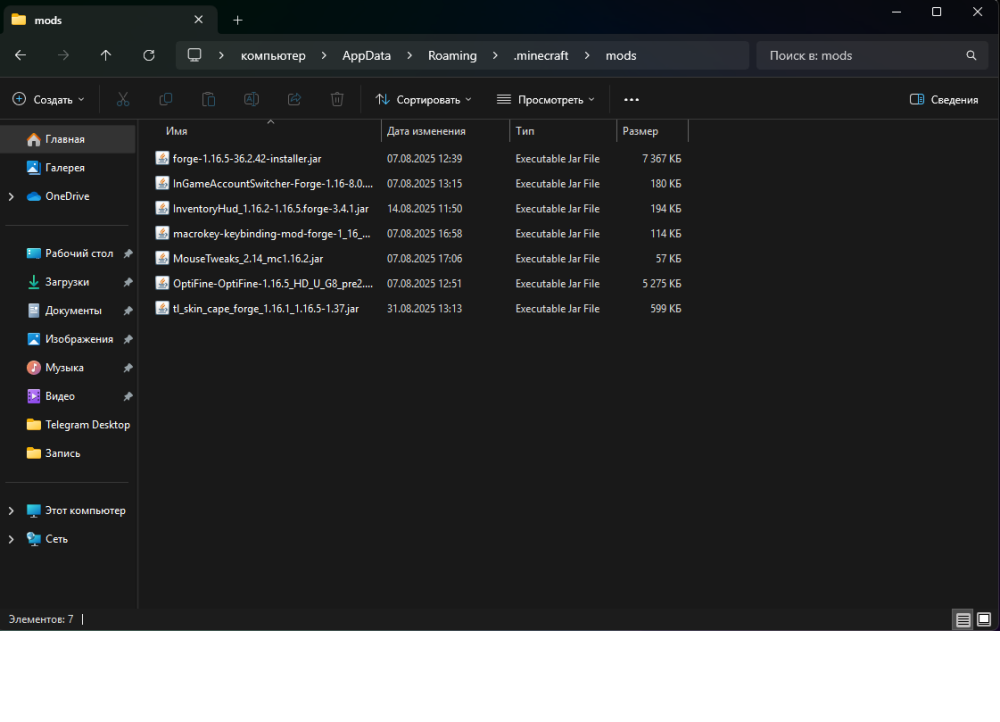The image size is (1000, 722).
Task: Unpin Видео using its pin icon
Action: 128,397
